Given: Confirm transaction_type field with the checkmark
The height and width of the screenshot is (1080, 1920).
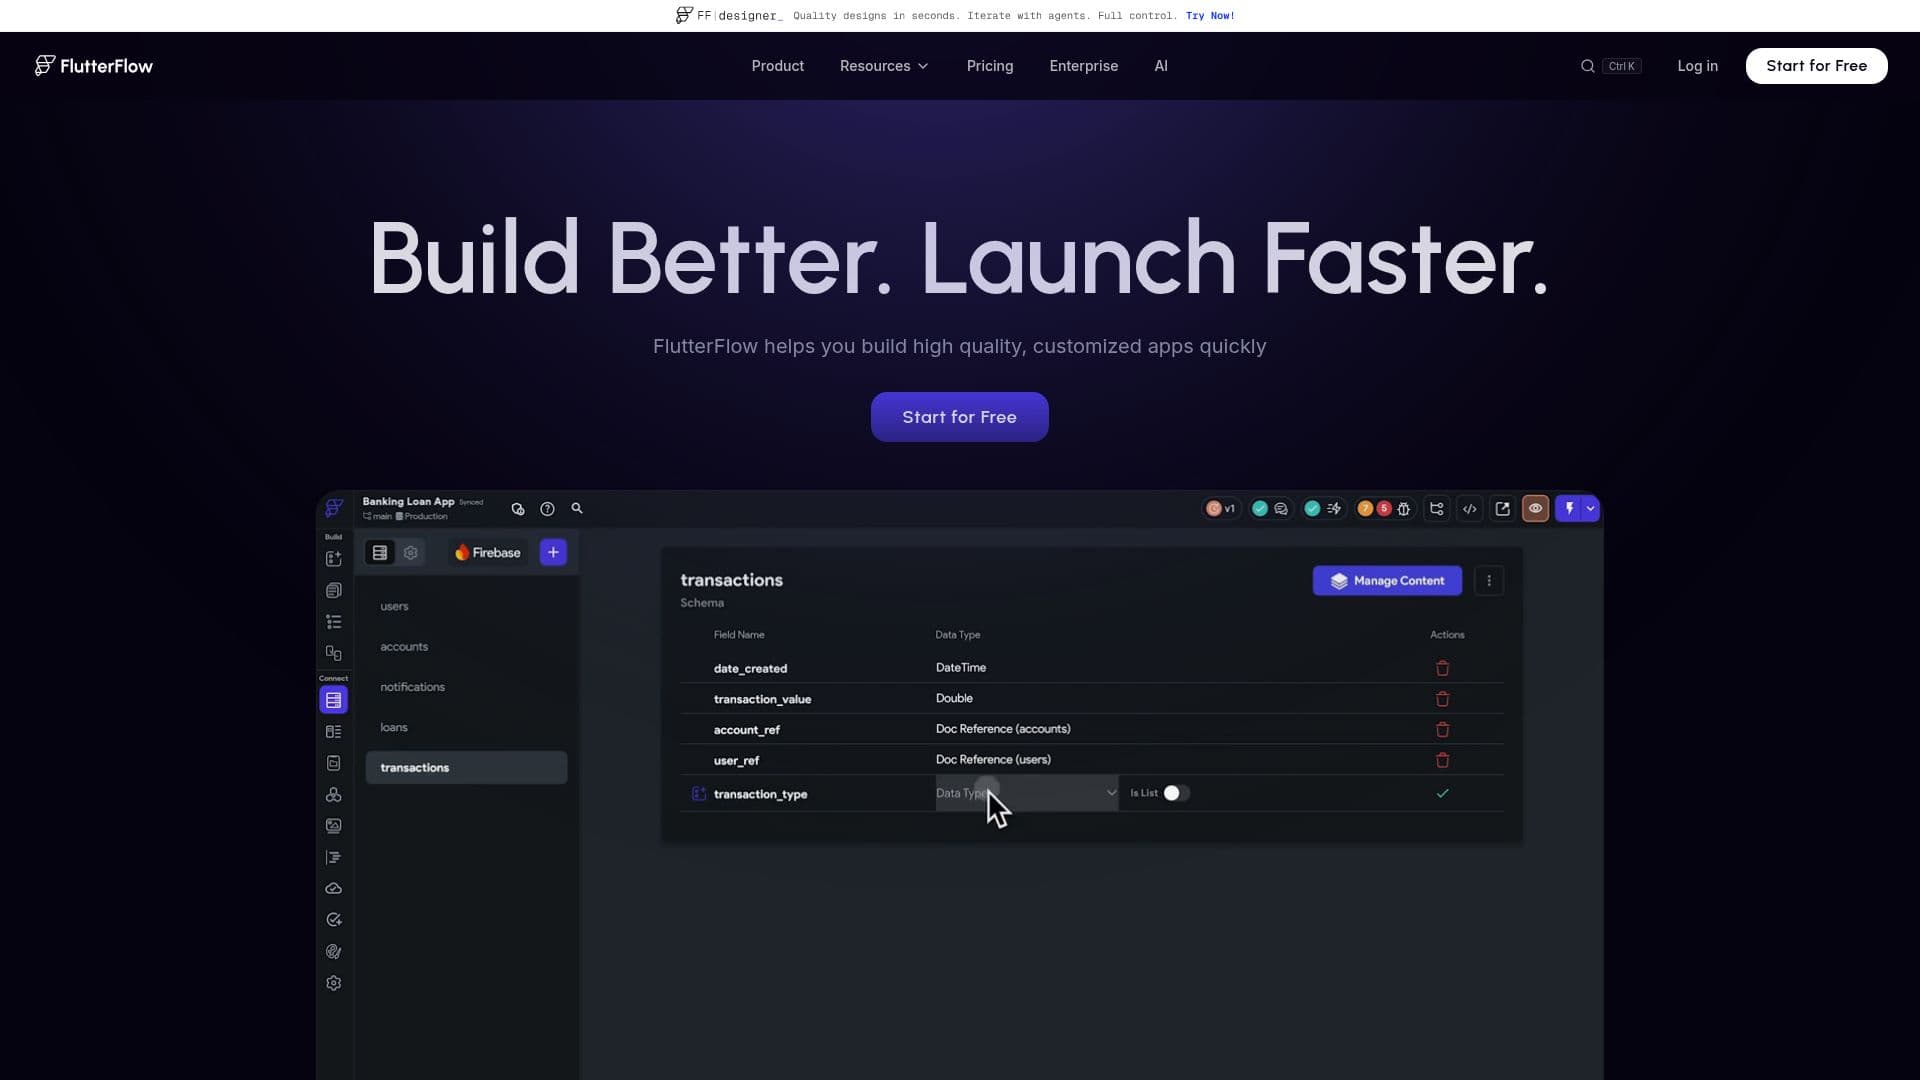Looking at the screenshot, I should (x=1442, y=794).
